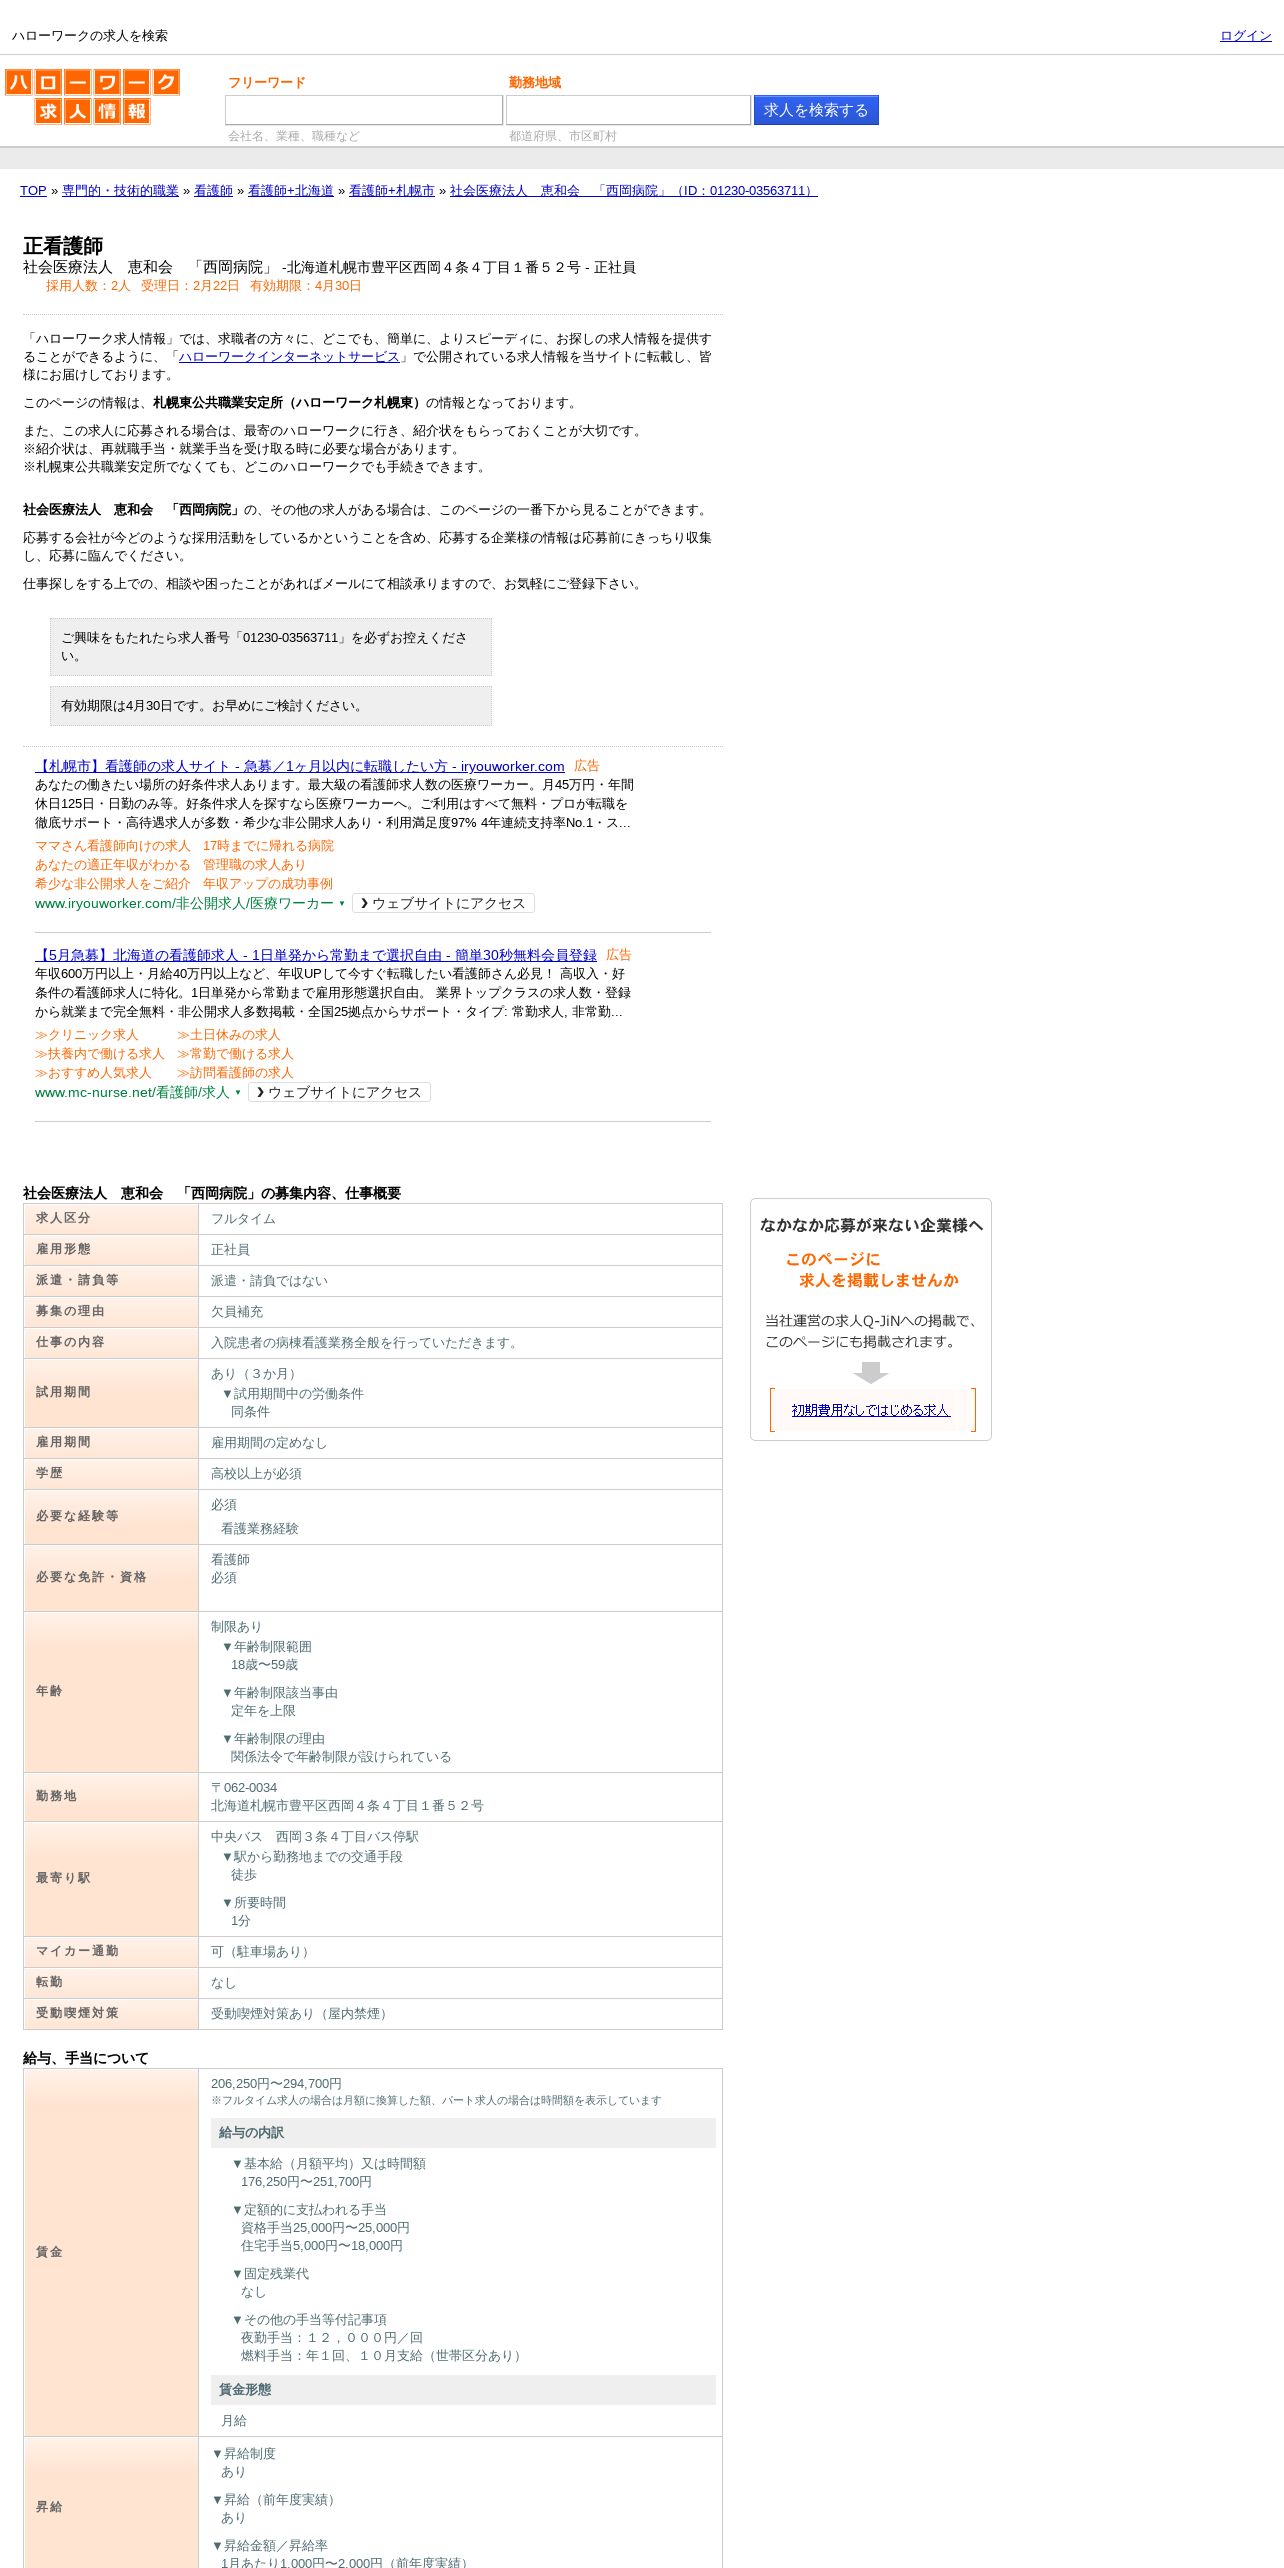This screenshot has width=1284, height=2568.
Task: Select 高校以上が必須 text
Action: coord(256,1474)
